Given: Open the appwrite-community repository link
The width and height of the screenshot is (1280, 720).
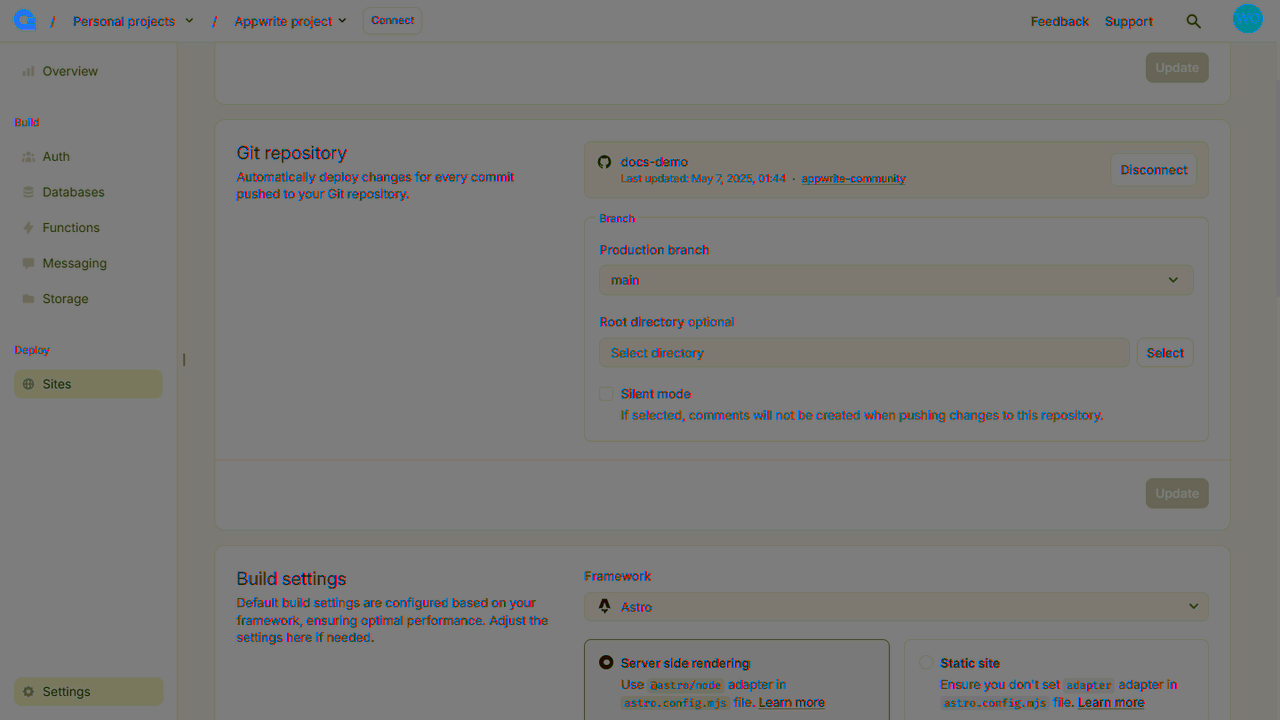Looking at the screenshot, I should point(853,178).
